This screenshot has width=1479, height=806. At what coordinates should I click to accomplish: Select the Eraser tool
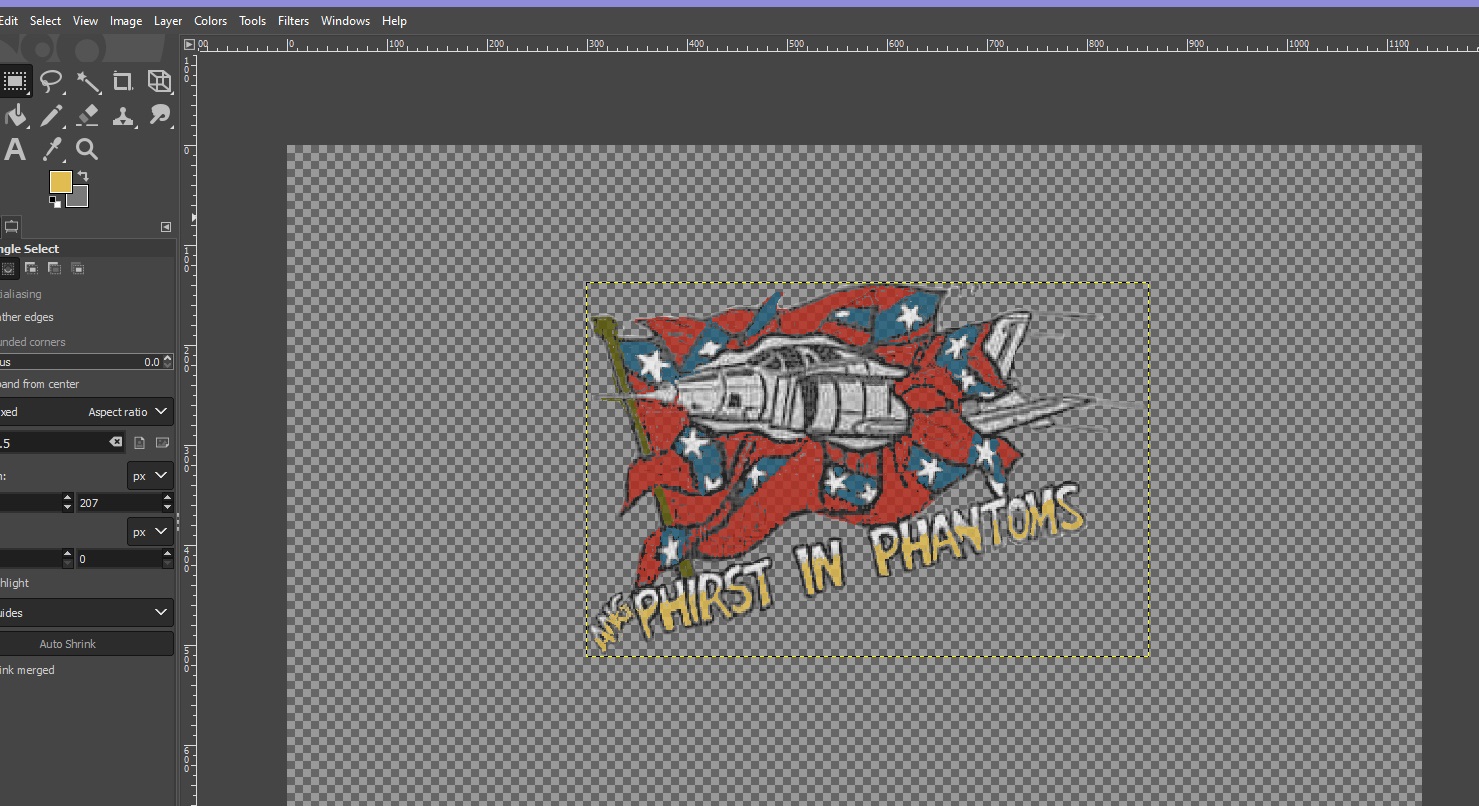(x=88, y=116)
